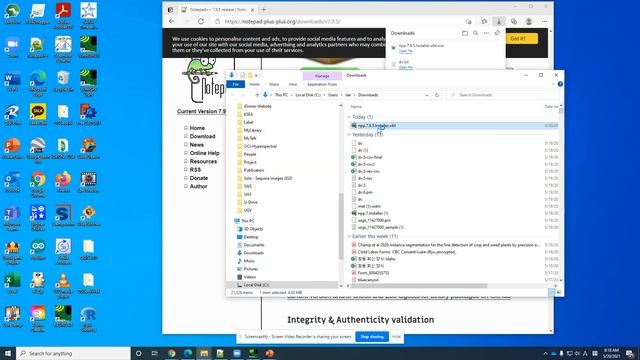Collapse the Earlier this week group
Image resolution: width=640 pixels, height=360 pixels.
pos(349,236)
